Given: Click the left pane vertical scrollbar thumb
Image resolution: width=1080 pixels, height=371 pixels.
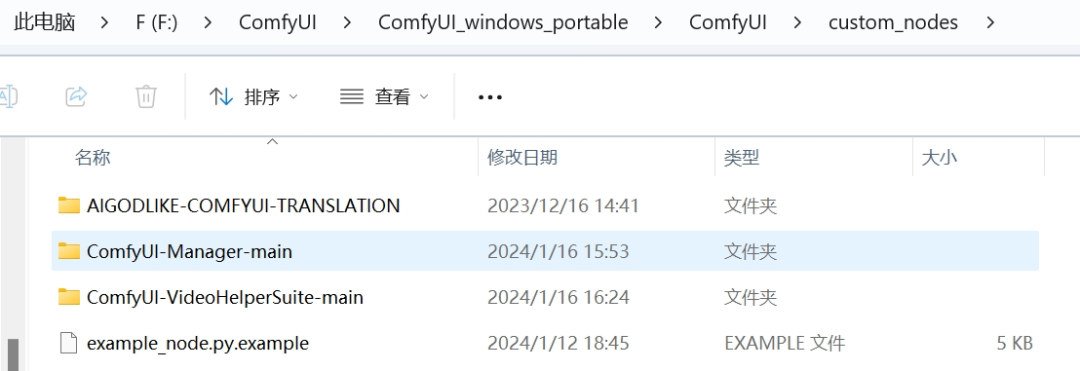Looking at the screenshot, I should point(12,354).
